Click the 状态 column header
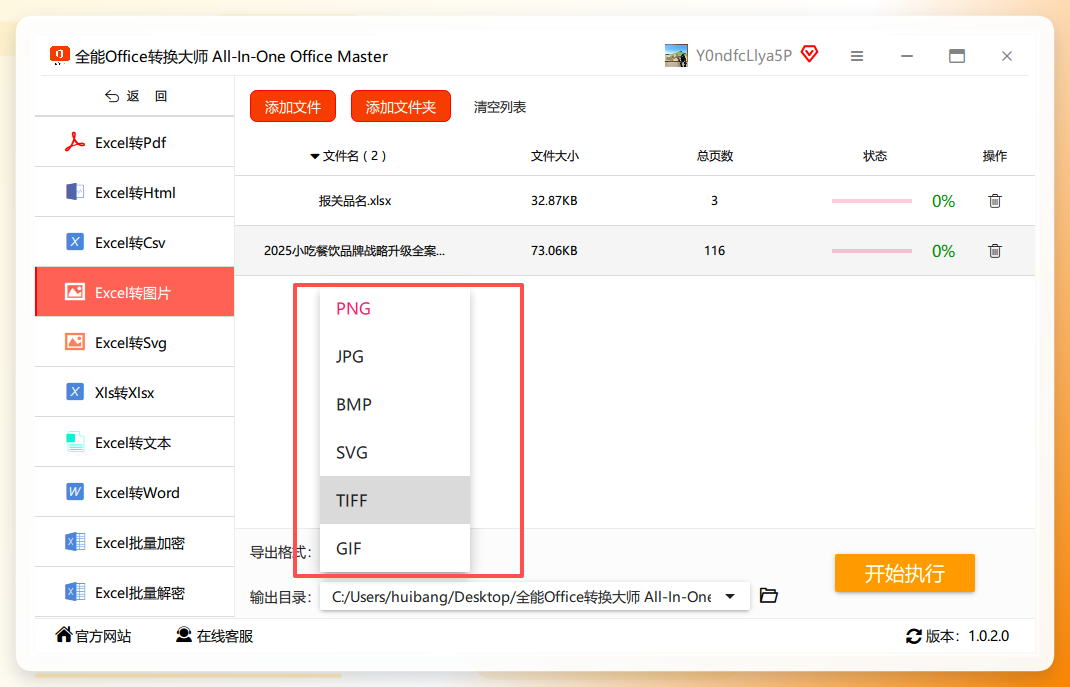The width and height of the screenshot is (1070, 687). 875,156
